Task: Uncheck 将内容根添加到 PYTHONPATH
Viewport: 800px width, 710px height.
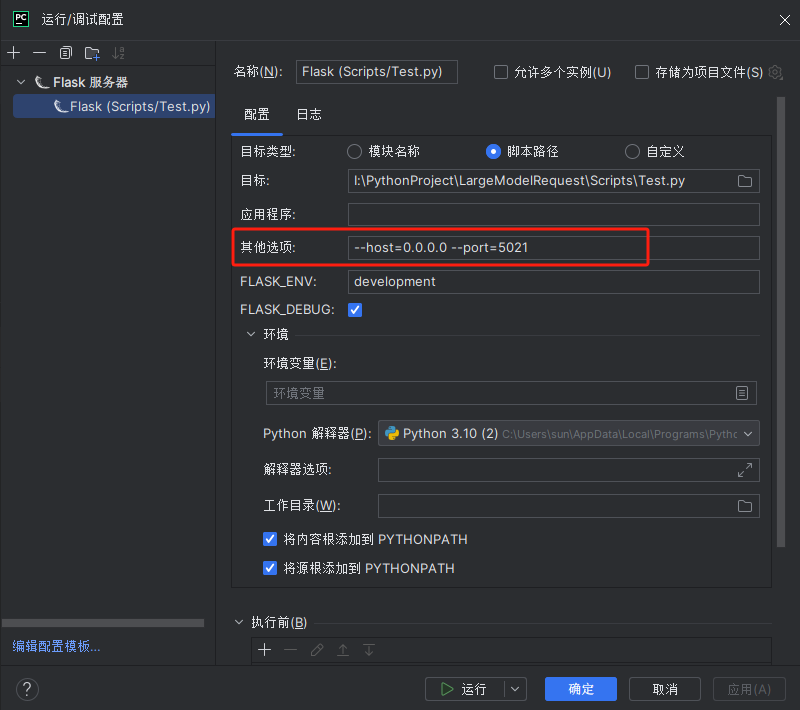Action: tap(270, 539)
